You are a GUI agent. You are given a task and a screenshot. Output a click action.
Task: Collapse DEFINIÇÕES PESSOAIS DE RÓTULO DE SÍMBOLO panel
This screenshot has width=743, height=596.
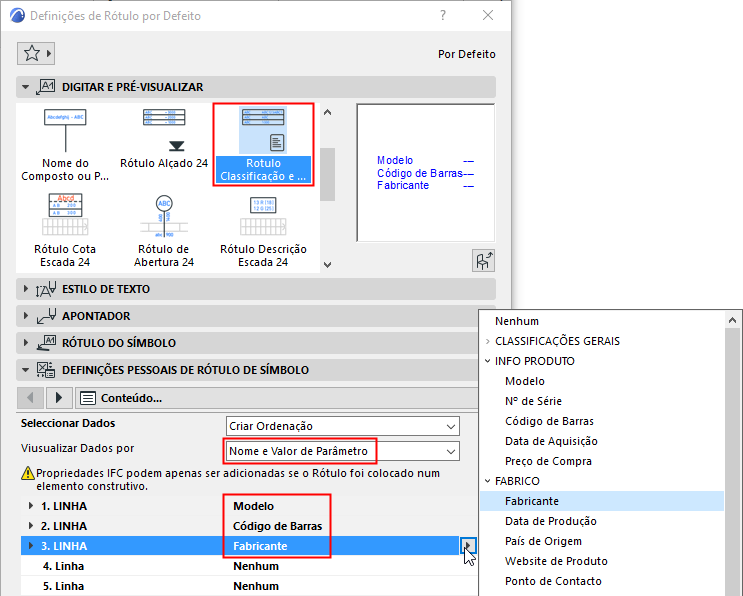coord(26,370)
